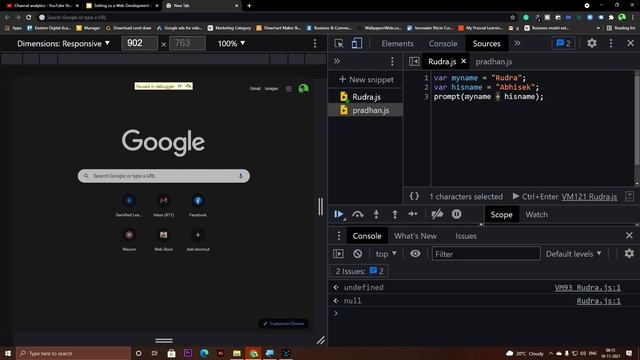Open the 100% zoom dropdown
The height and width of the screenshot is (360, 640).
[231, 44]
